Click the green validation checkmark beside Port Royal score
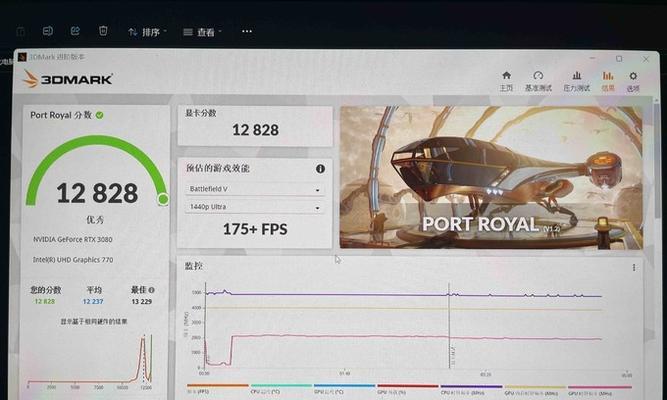This screenshot has width=667, height=400. (x=100, y=115)
